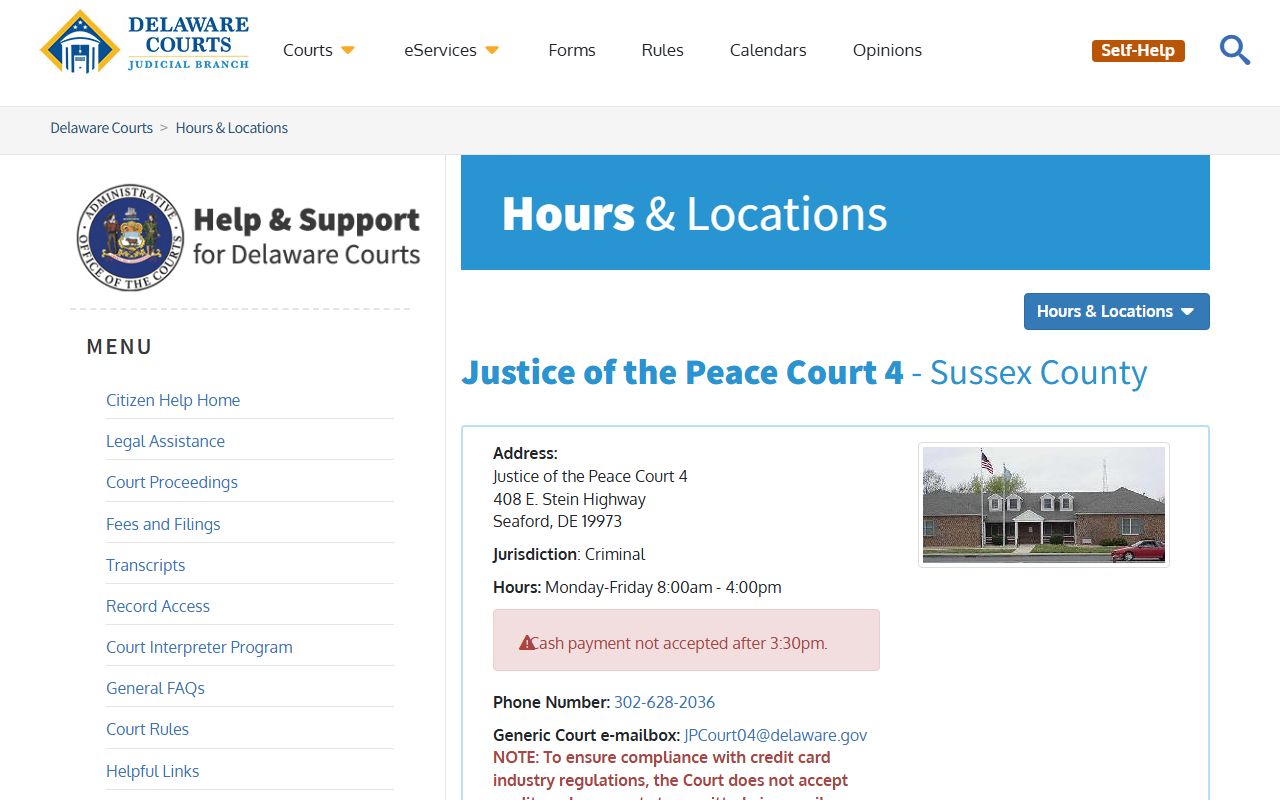
Task: Open Calendars in the top navigation
Action: tap(768, 50)
